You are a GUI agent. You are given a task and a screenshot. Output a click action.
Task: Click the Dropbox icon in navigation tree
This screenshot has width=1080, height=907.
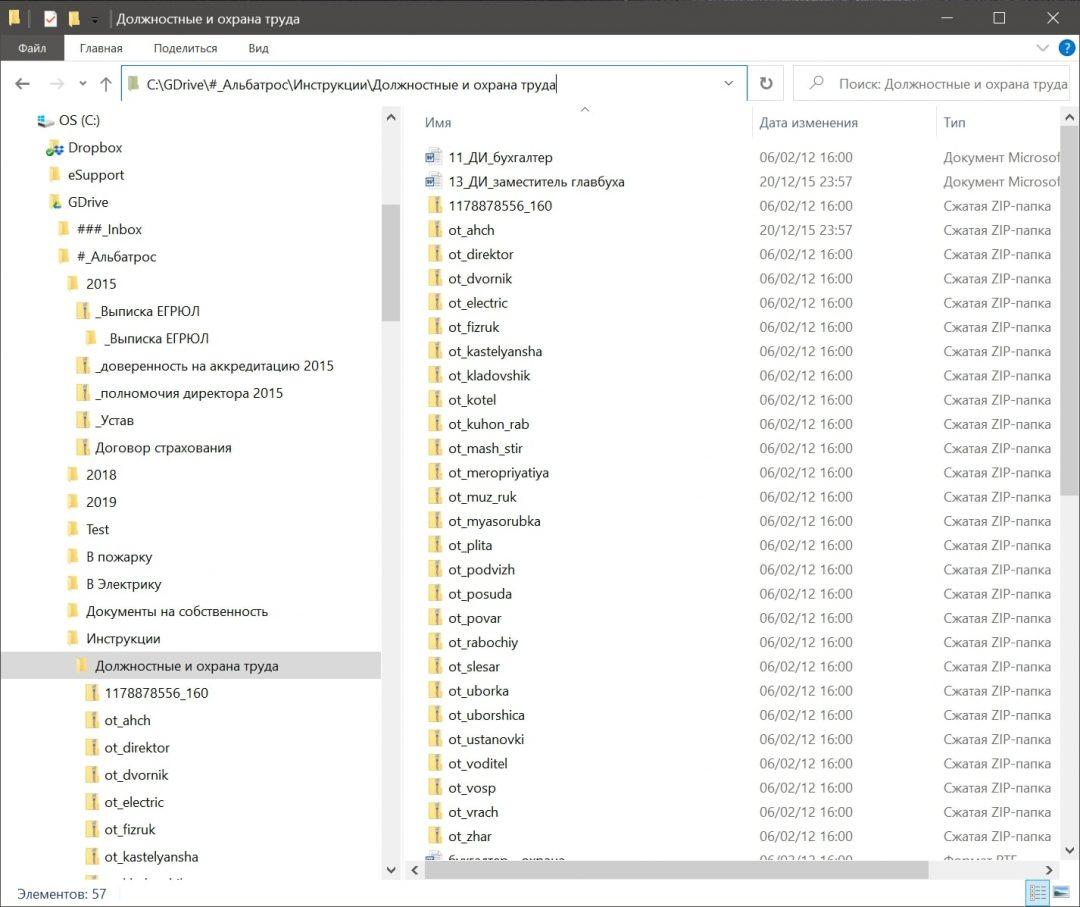click(55, 148)
